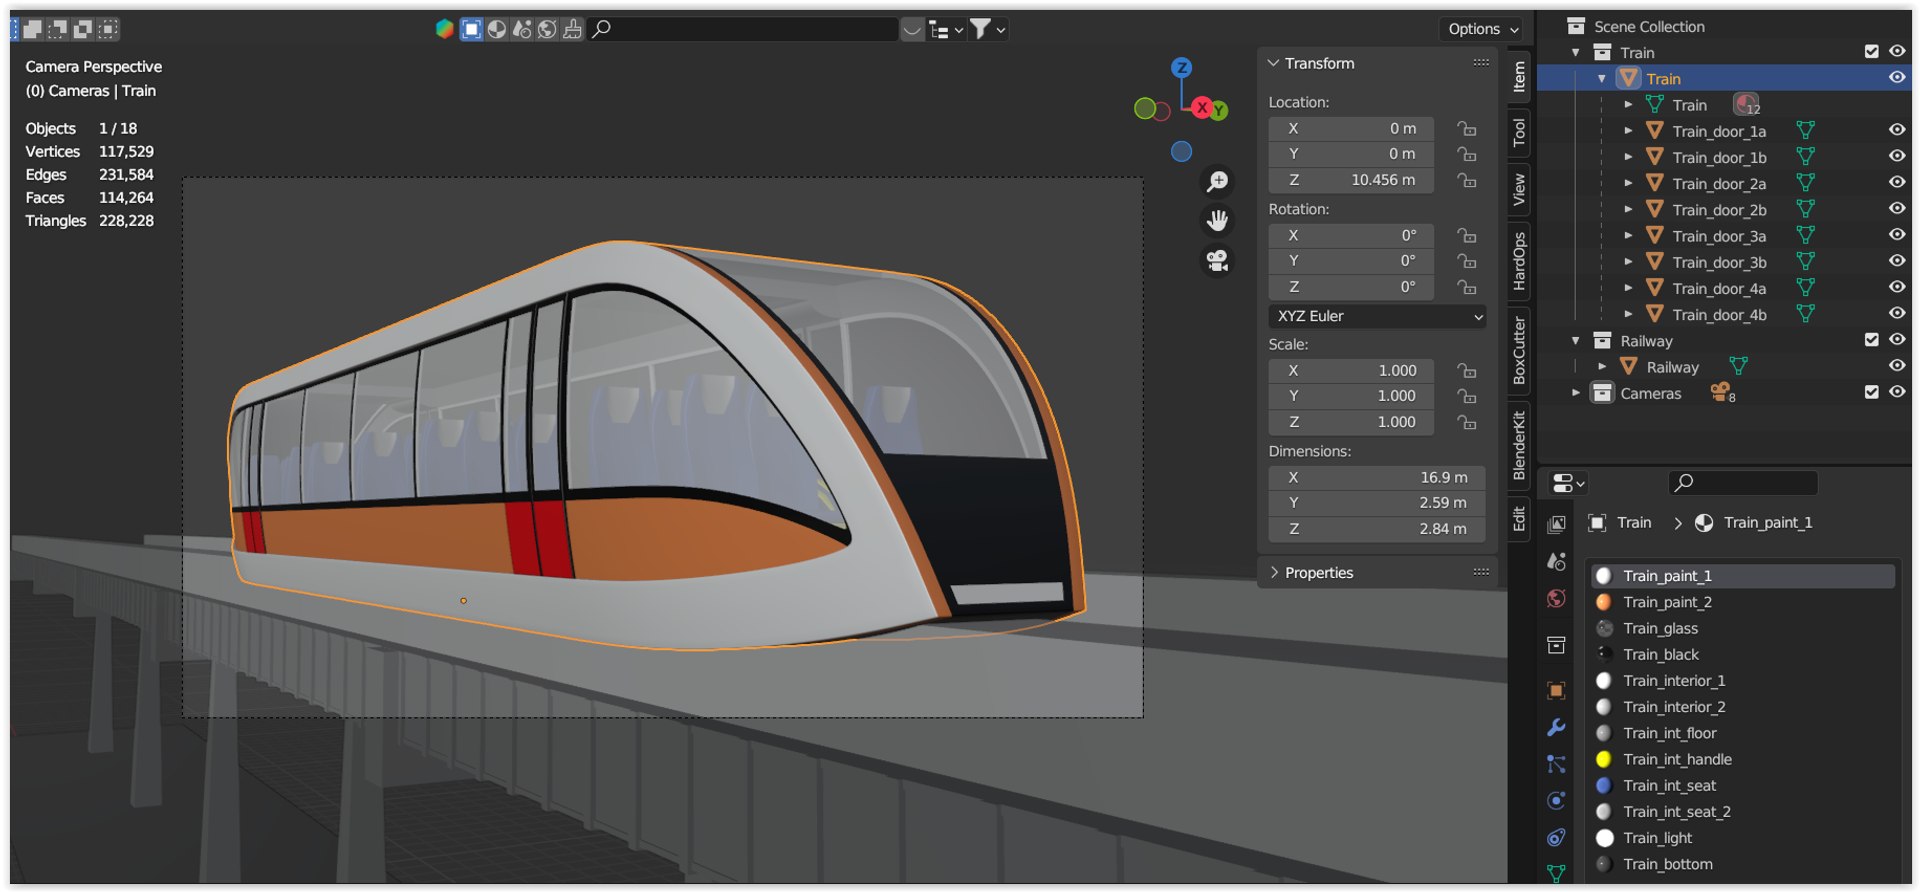Open the Object Constraints properties tab icon

click(x=1556, y=837)
